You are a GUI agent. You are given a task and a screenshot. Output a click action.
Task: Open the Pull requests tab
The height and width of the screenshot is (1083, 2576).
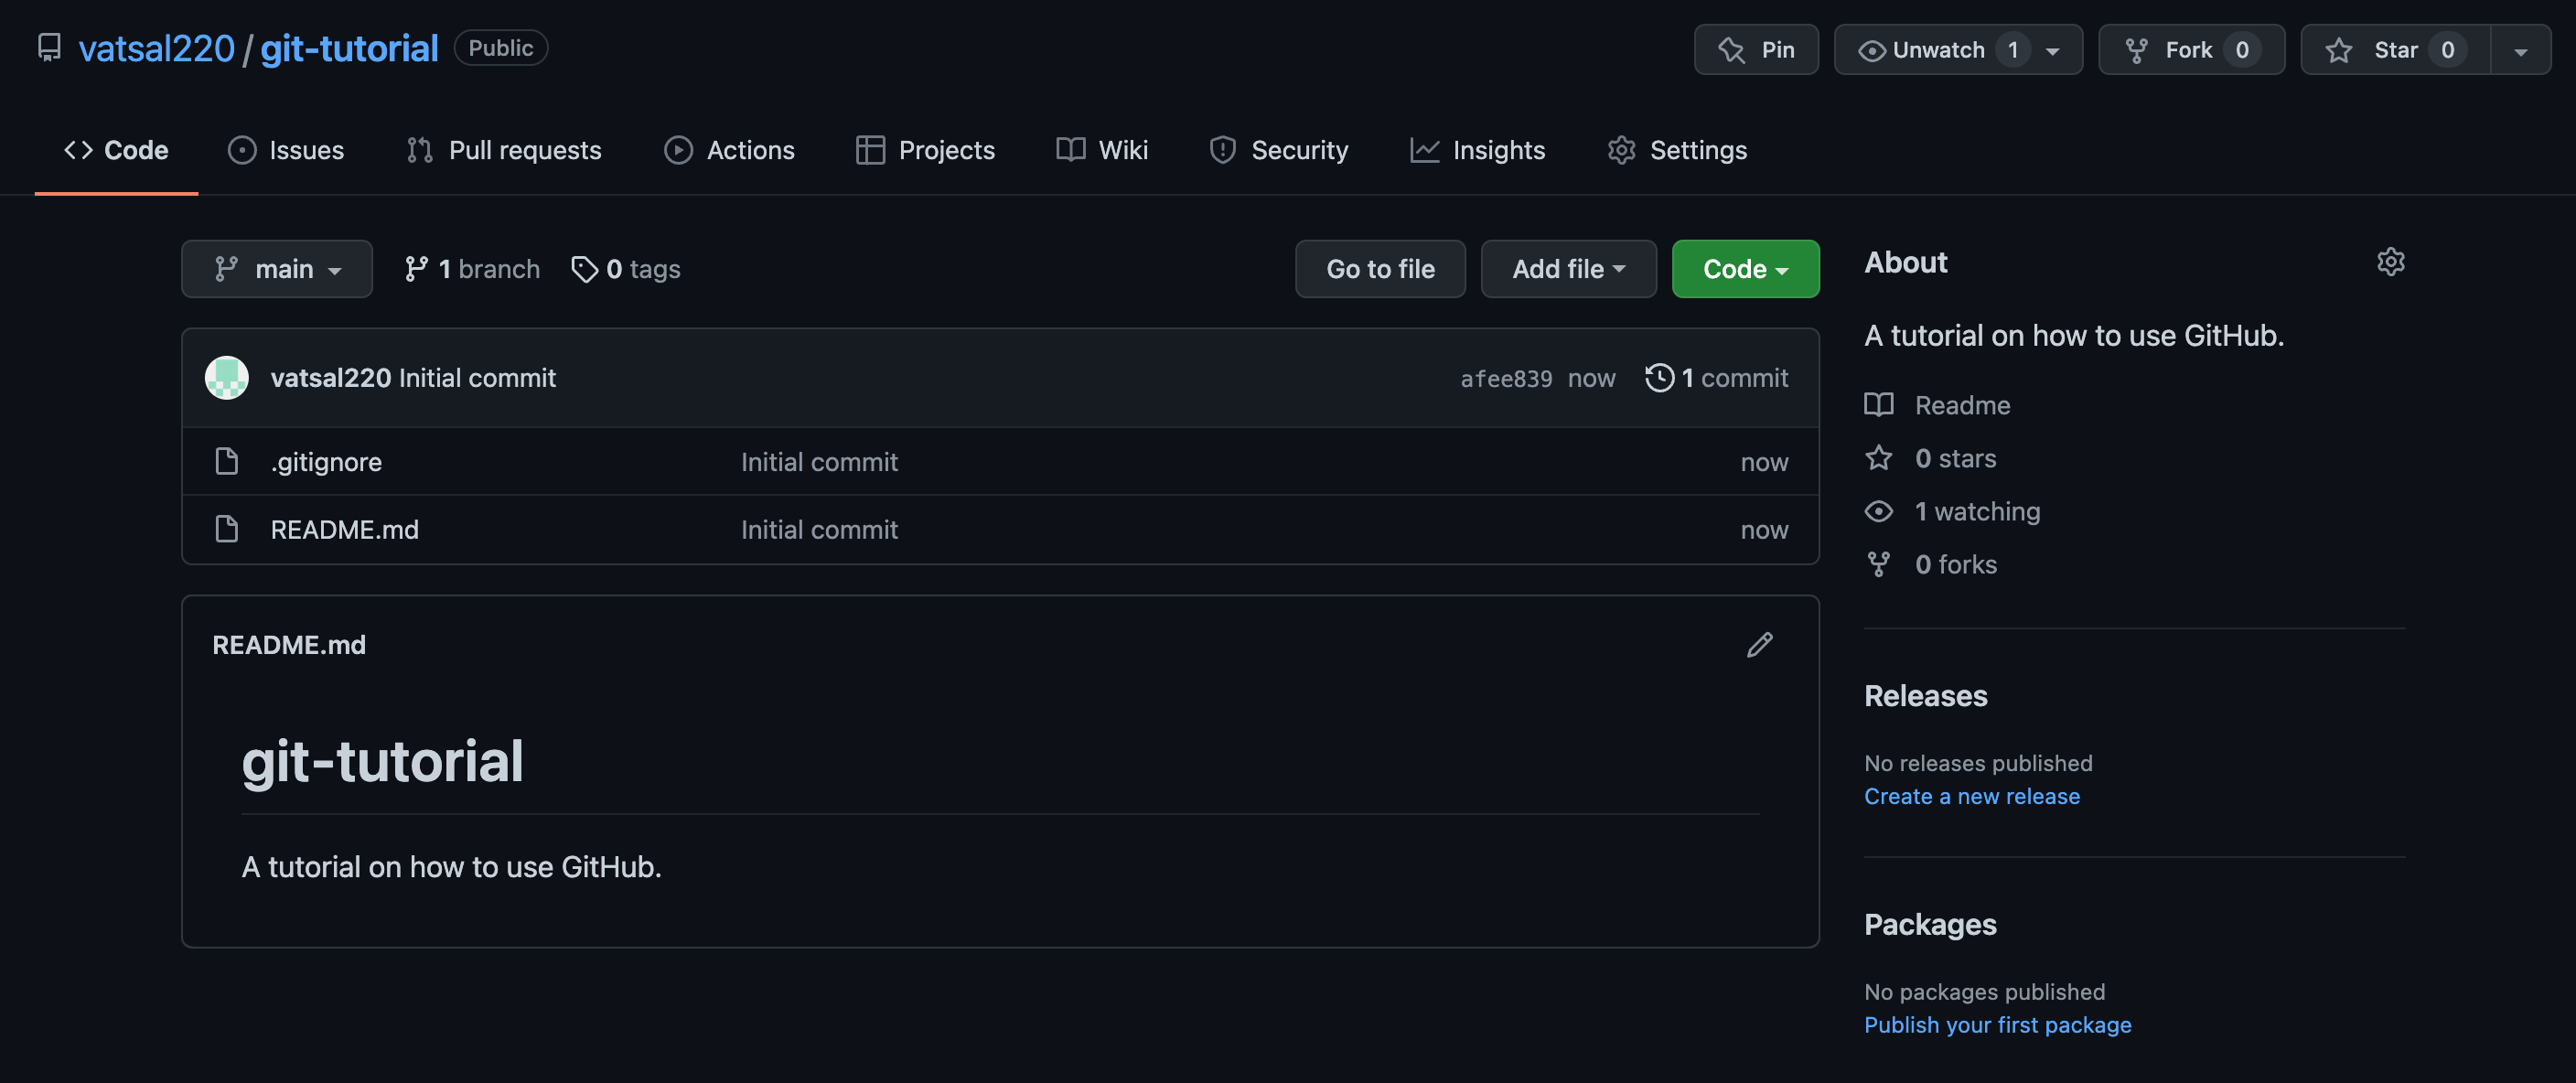[x=504, y=150]
